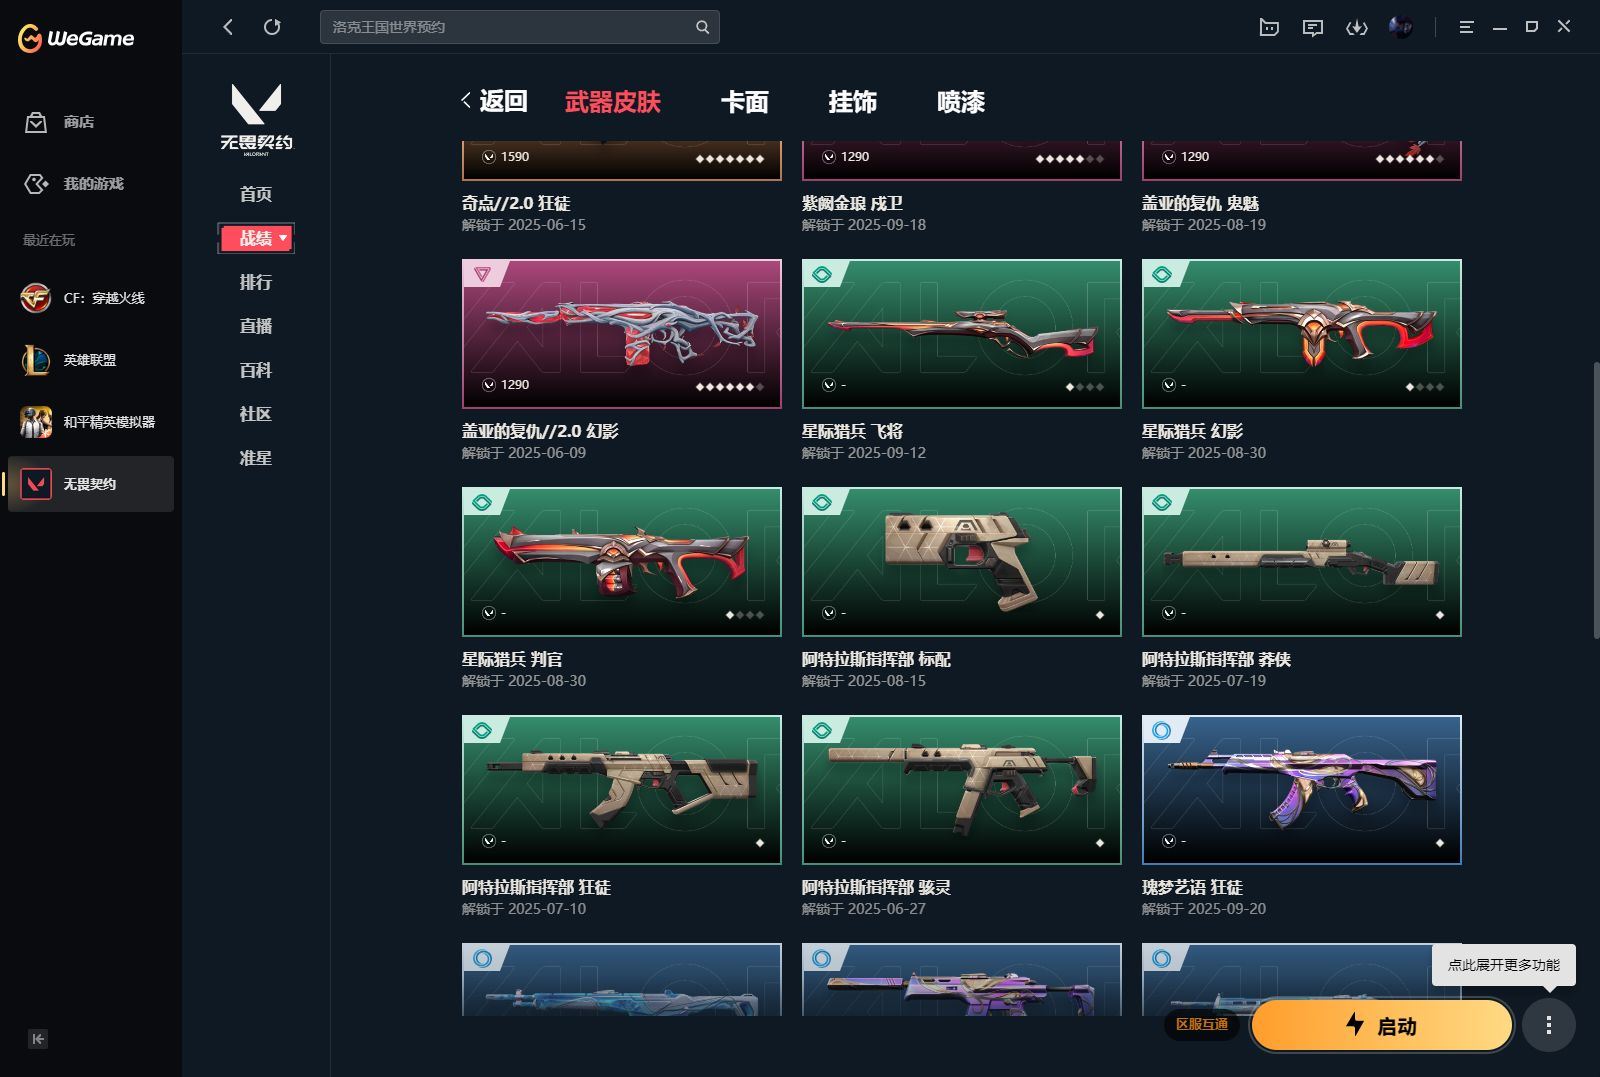Click the search magnifier icon
This screenshot has width=1600, height=1077.
click(x=702, y=27)
